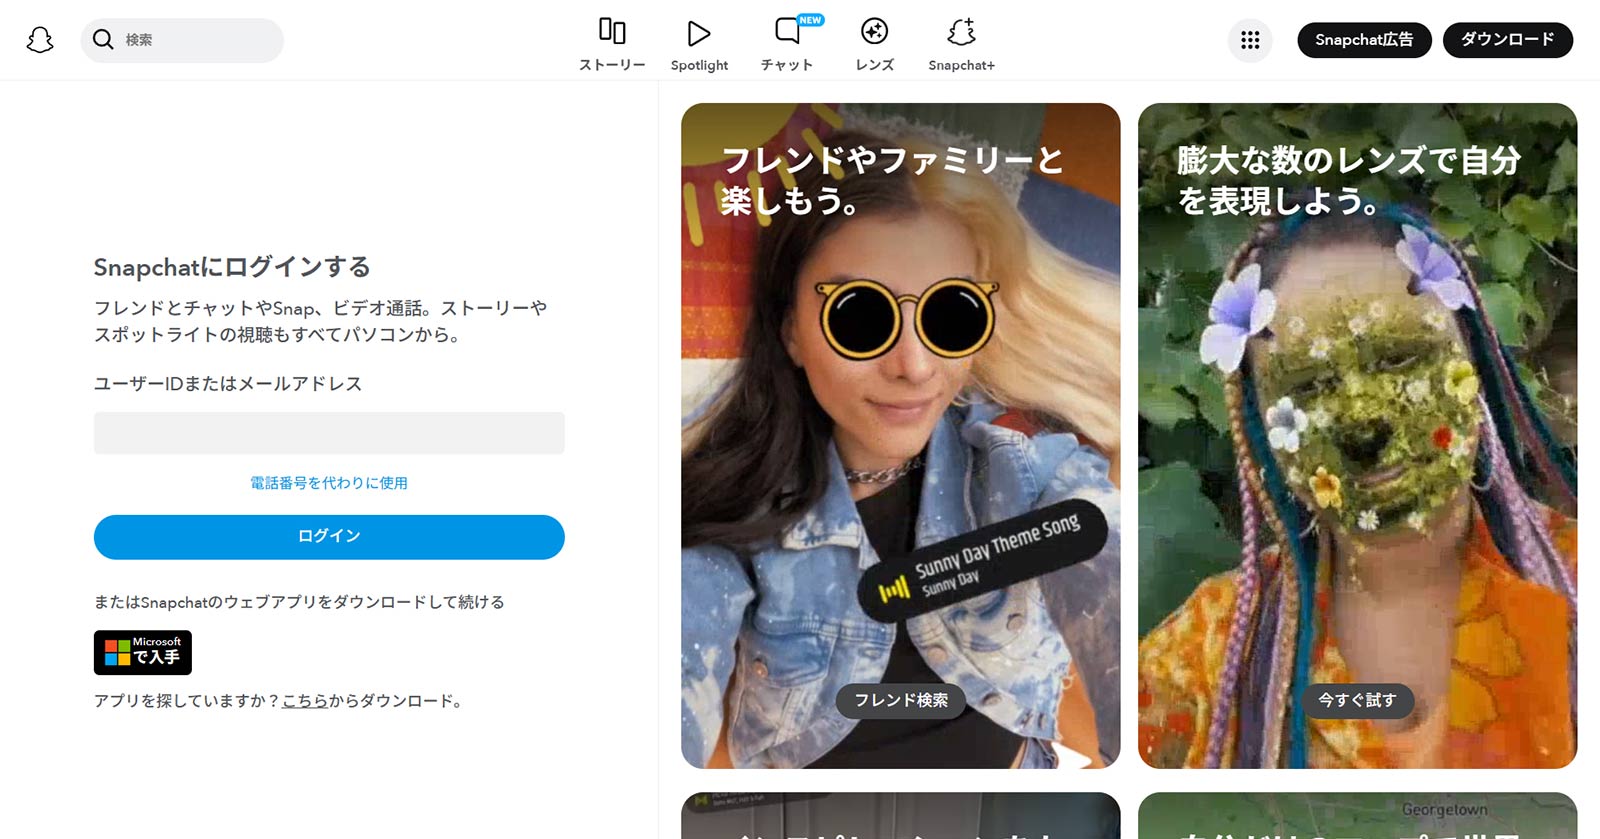This screenshot has width=1600, height=839.
Task: Click the こちら download link
Action: [305, 701]
